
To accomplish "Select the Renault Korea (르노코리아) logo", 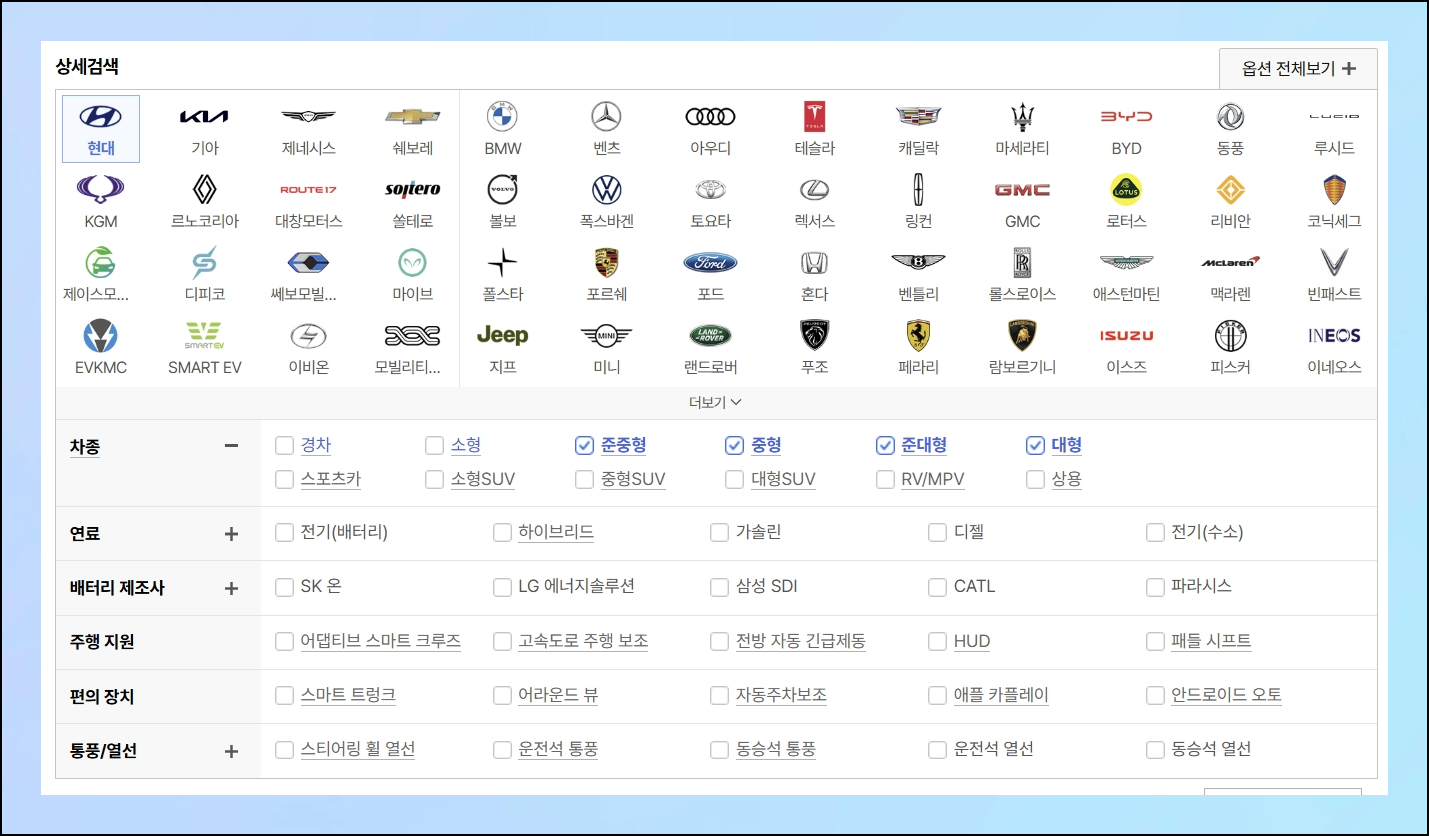I will (x=205, y=189).
